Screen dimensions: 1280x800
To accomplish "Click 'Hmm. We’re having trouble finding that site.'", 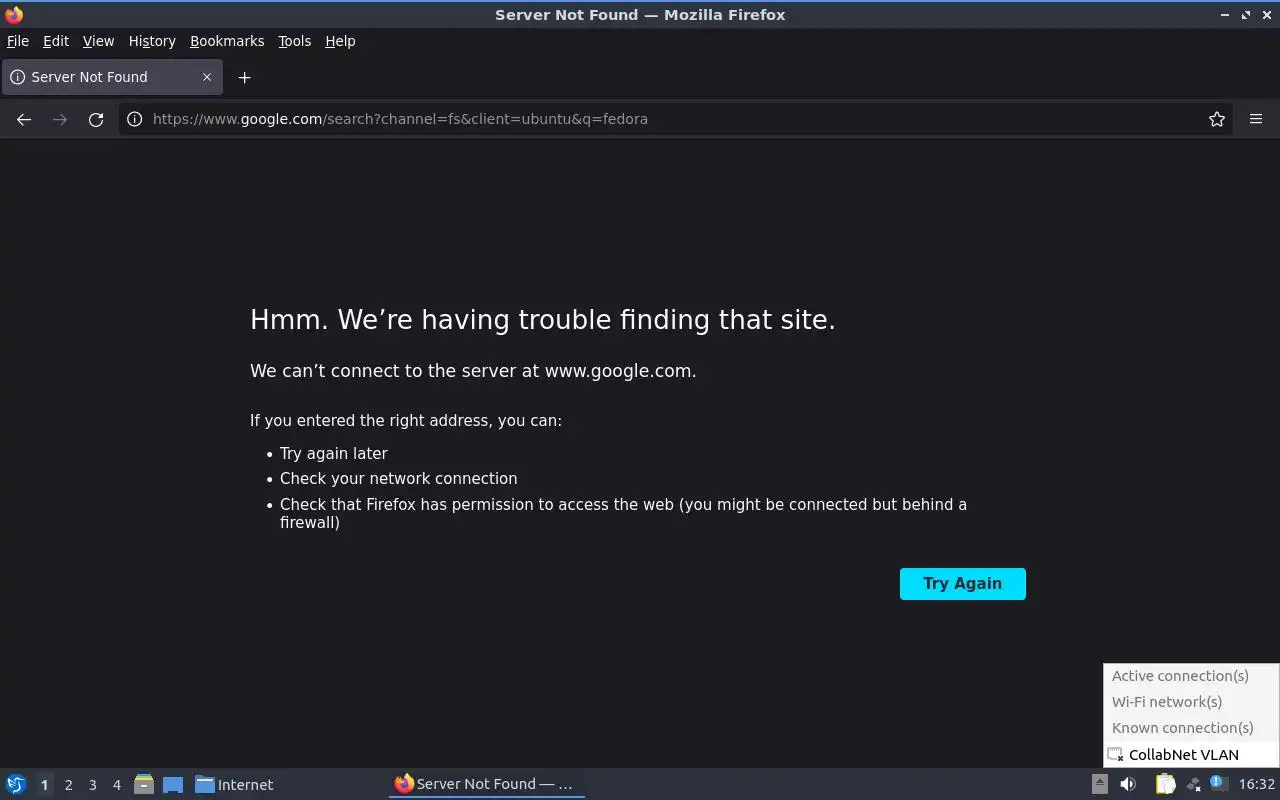I will [542, 320].
